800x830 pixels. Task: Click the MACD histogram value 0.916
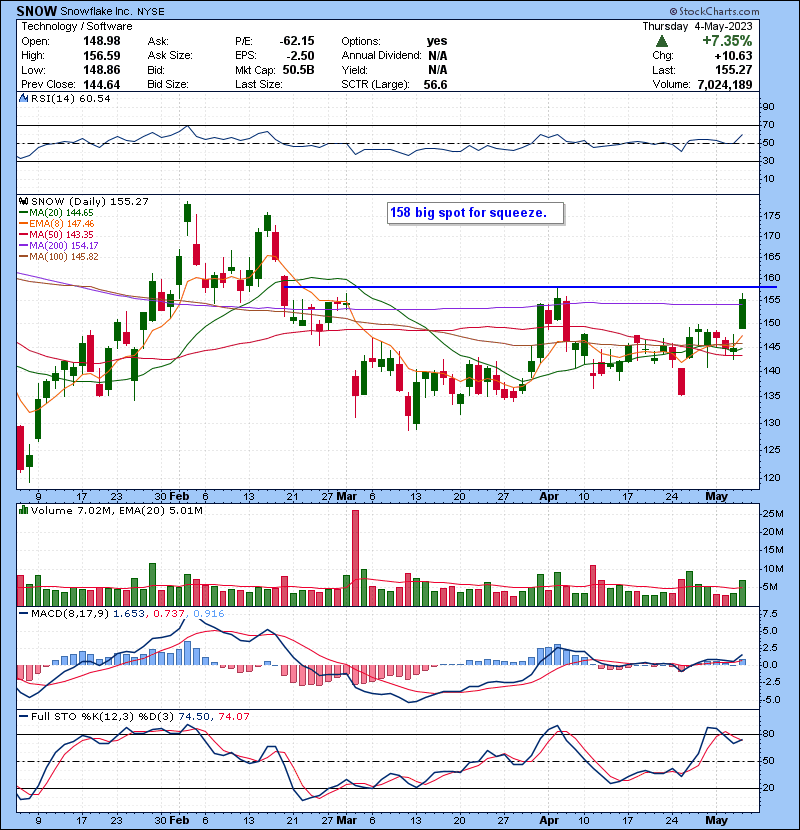(209, 614)
